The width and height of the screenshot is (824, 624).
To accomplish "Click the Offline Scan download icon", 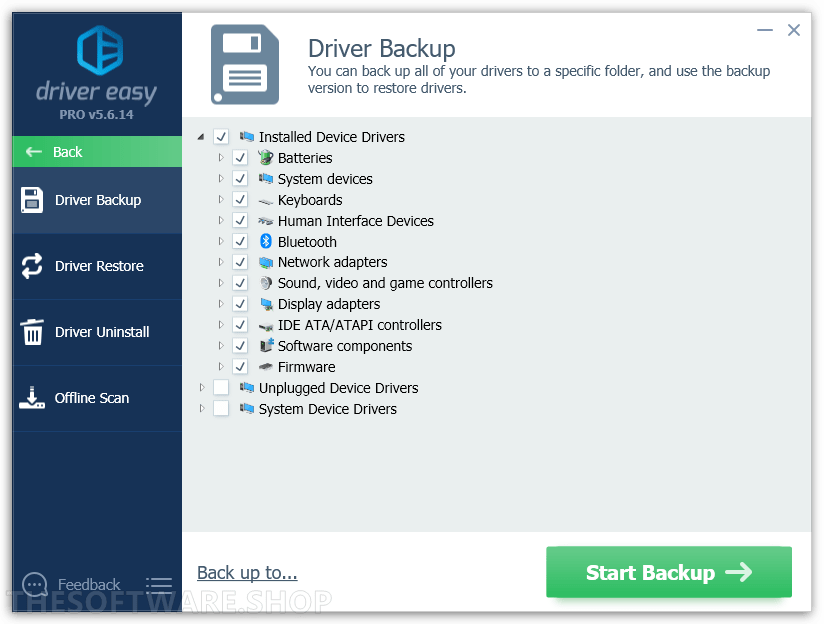I will (32, 398).
